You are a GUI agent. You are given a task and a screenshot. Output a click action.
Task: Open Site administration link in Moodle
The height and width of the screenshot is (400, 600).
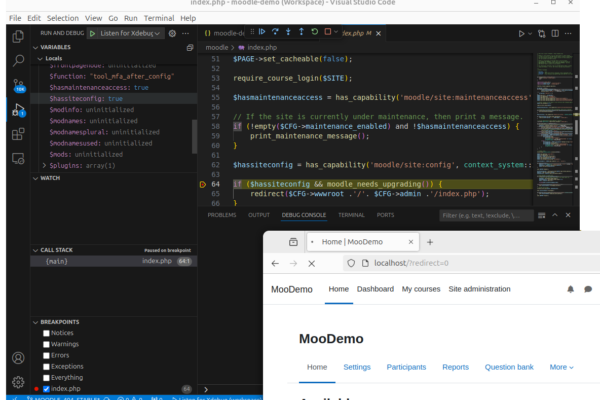click(x=479, y=289)
